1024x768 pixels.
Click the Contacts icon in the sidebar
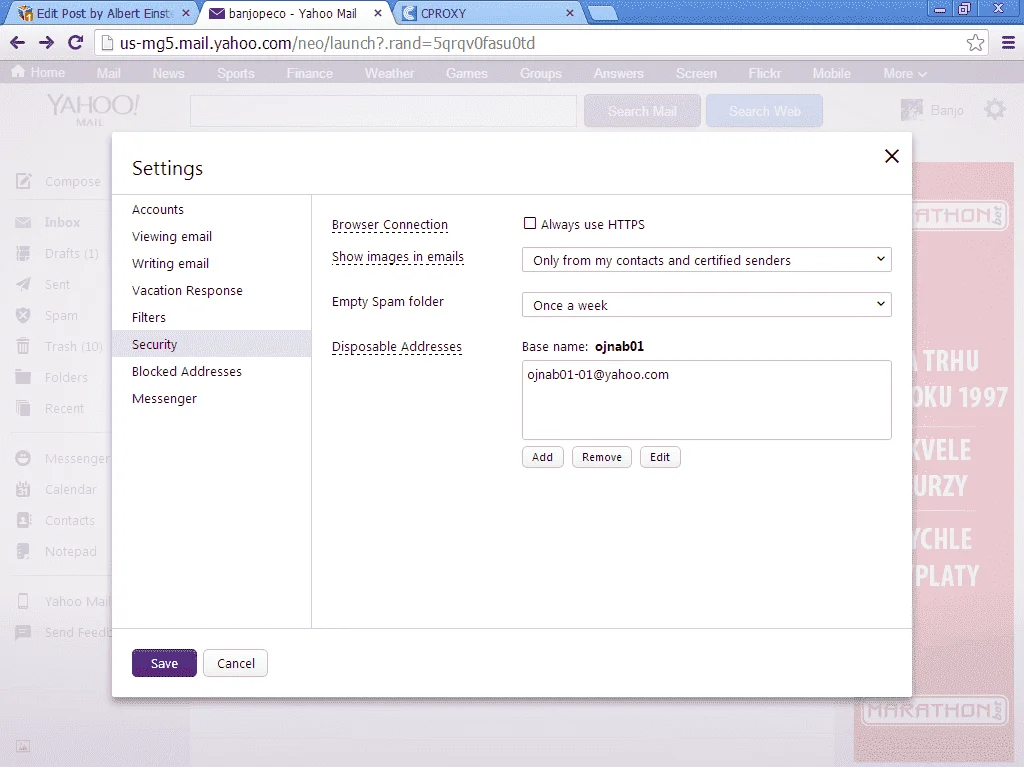click(x=23, y=520)
